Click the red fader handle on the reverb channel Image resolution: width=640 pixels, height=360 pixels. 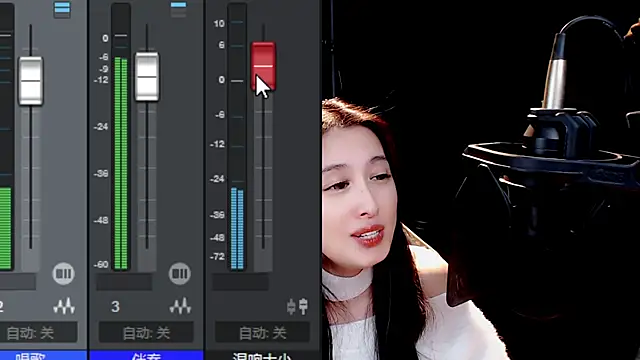click(263, 66)
